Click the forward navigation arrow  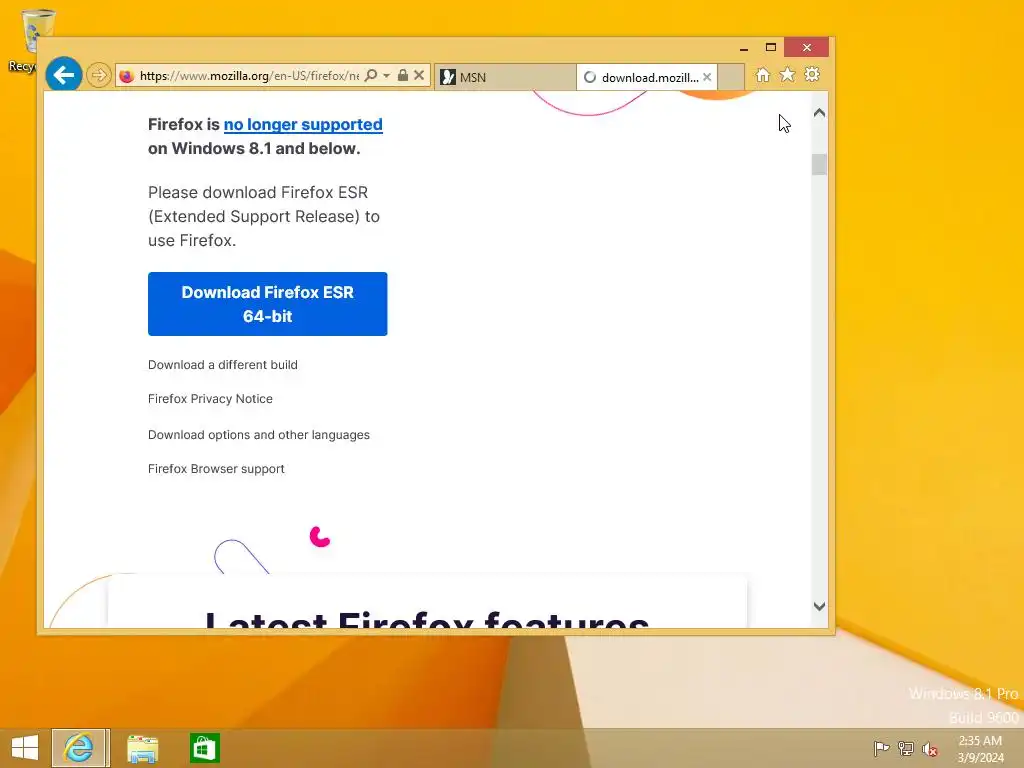click(99, 75)
